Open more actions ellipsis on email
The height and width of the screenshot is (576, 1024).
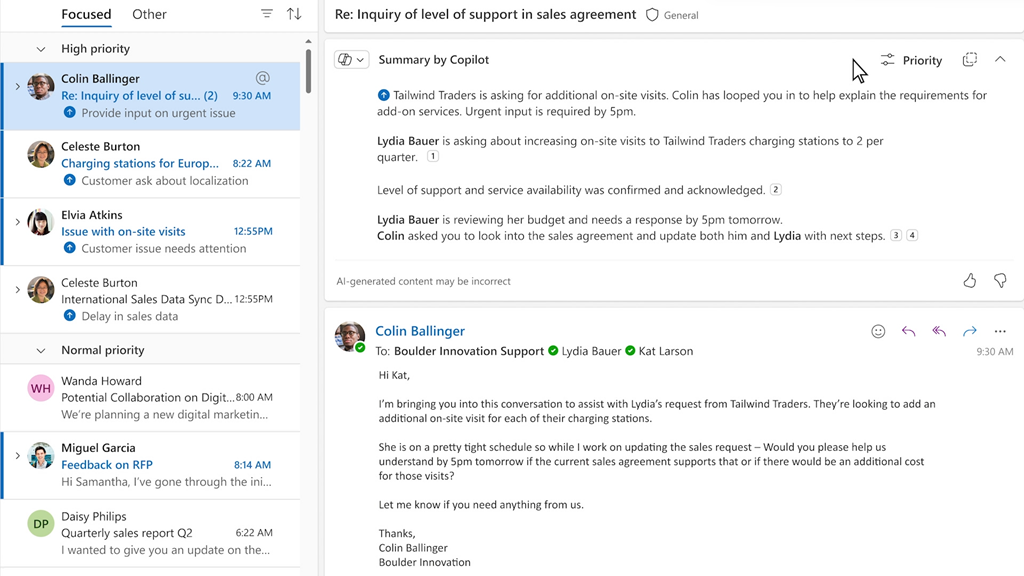pyautogui.click(x=1000, y=331)
